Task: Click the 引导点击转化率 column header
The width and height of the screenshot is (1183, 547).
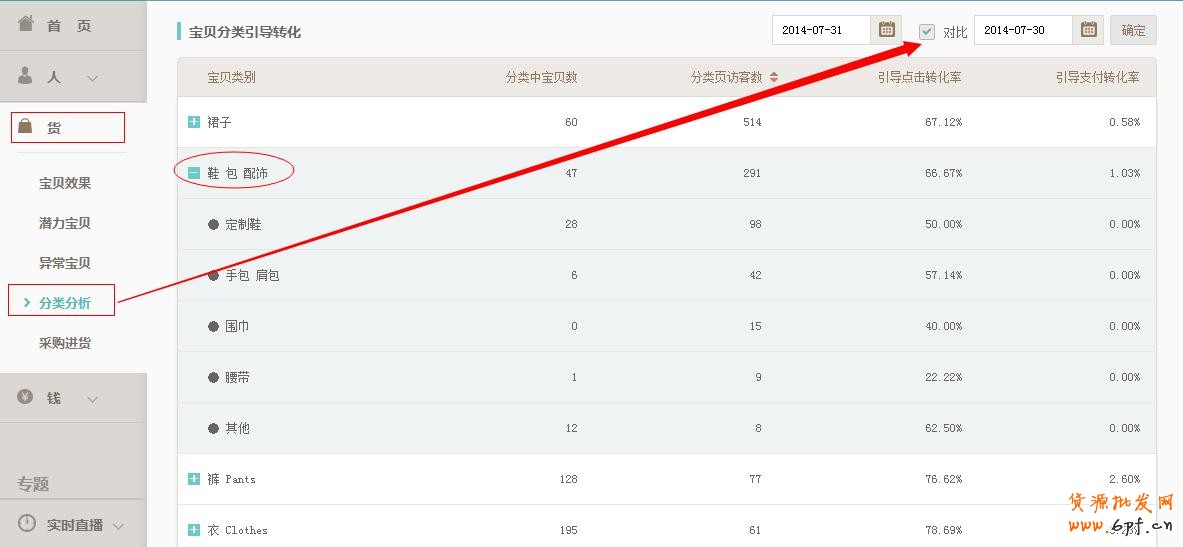Action: [x=919, y=77]
